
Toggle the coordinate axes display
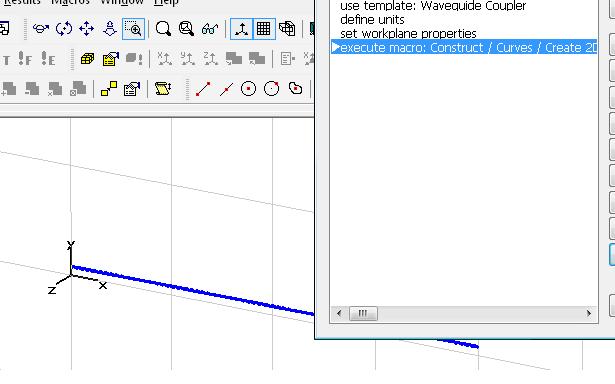click(x=241, y=29)
